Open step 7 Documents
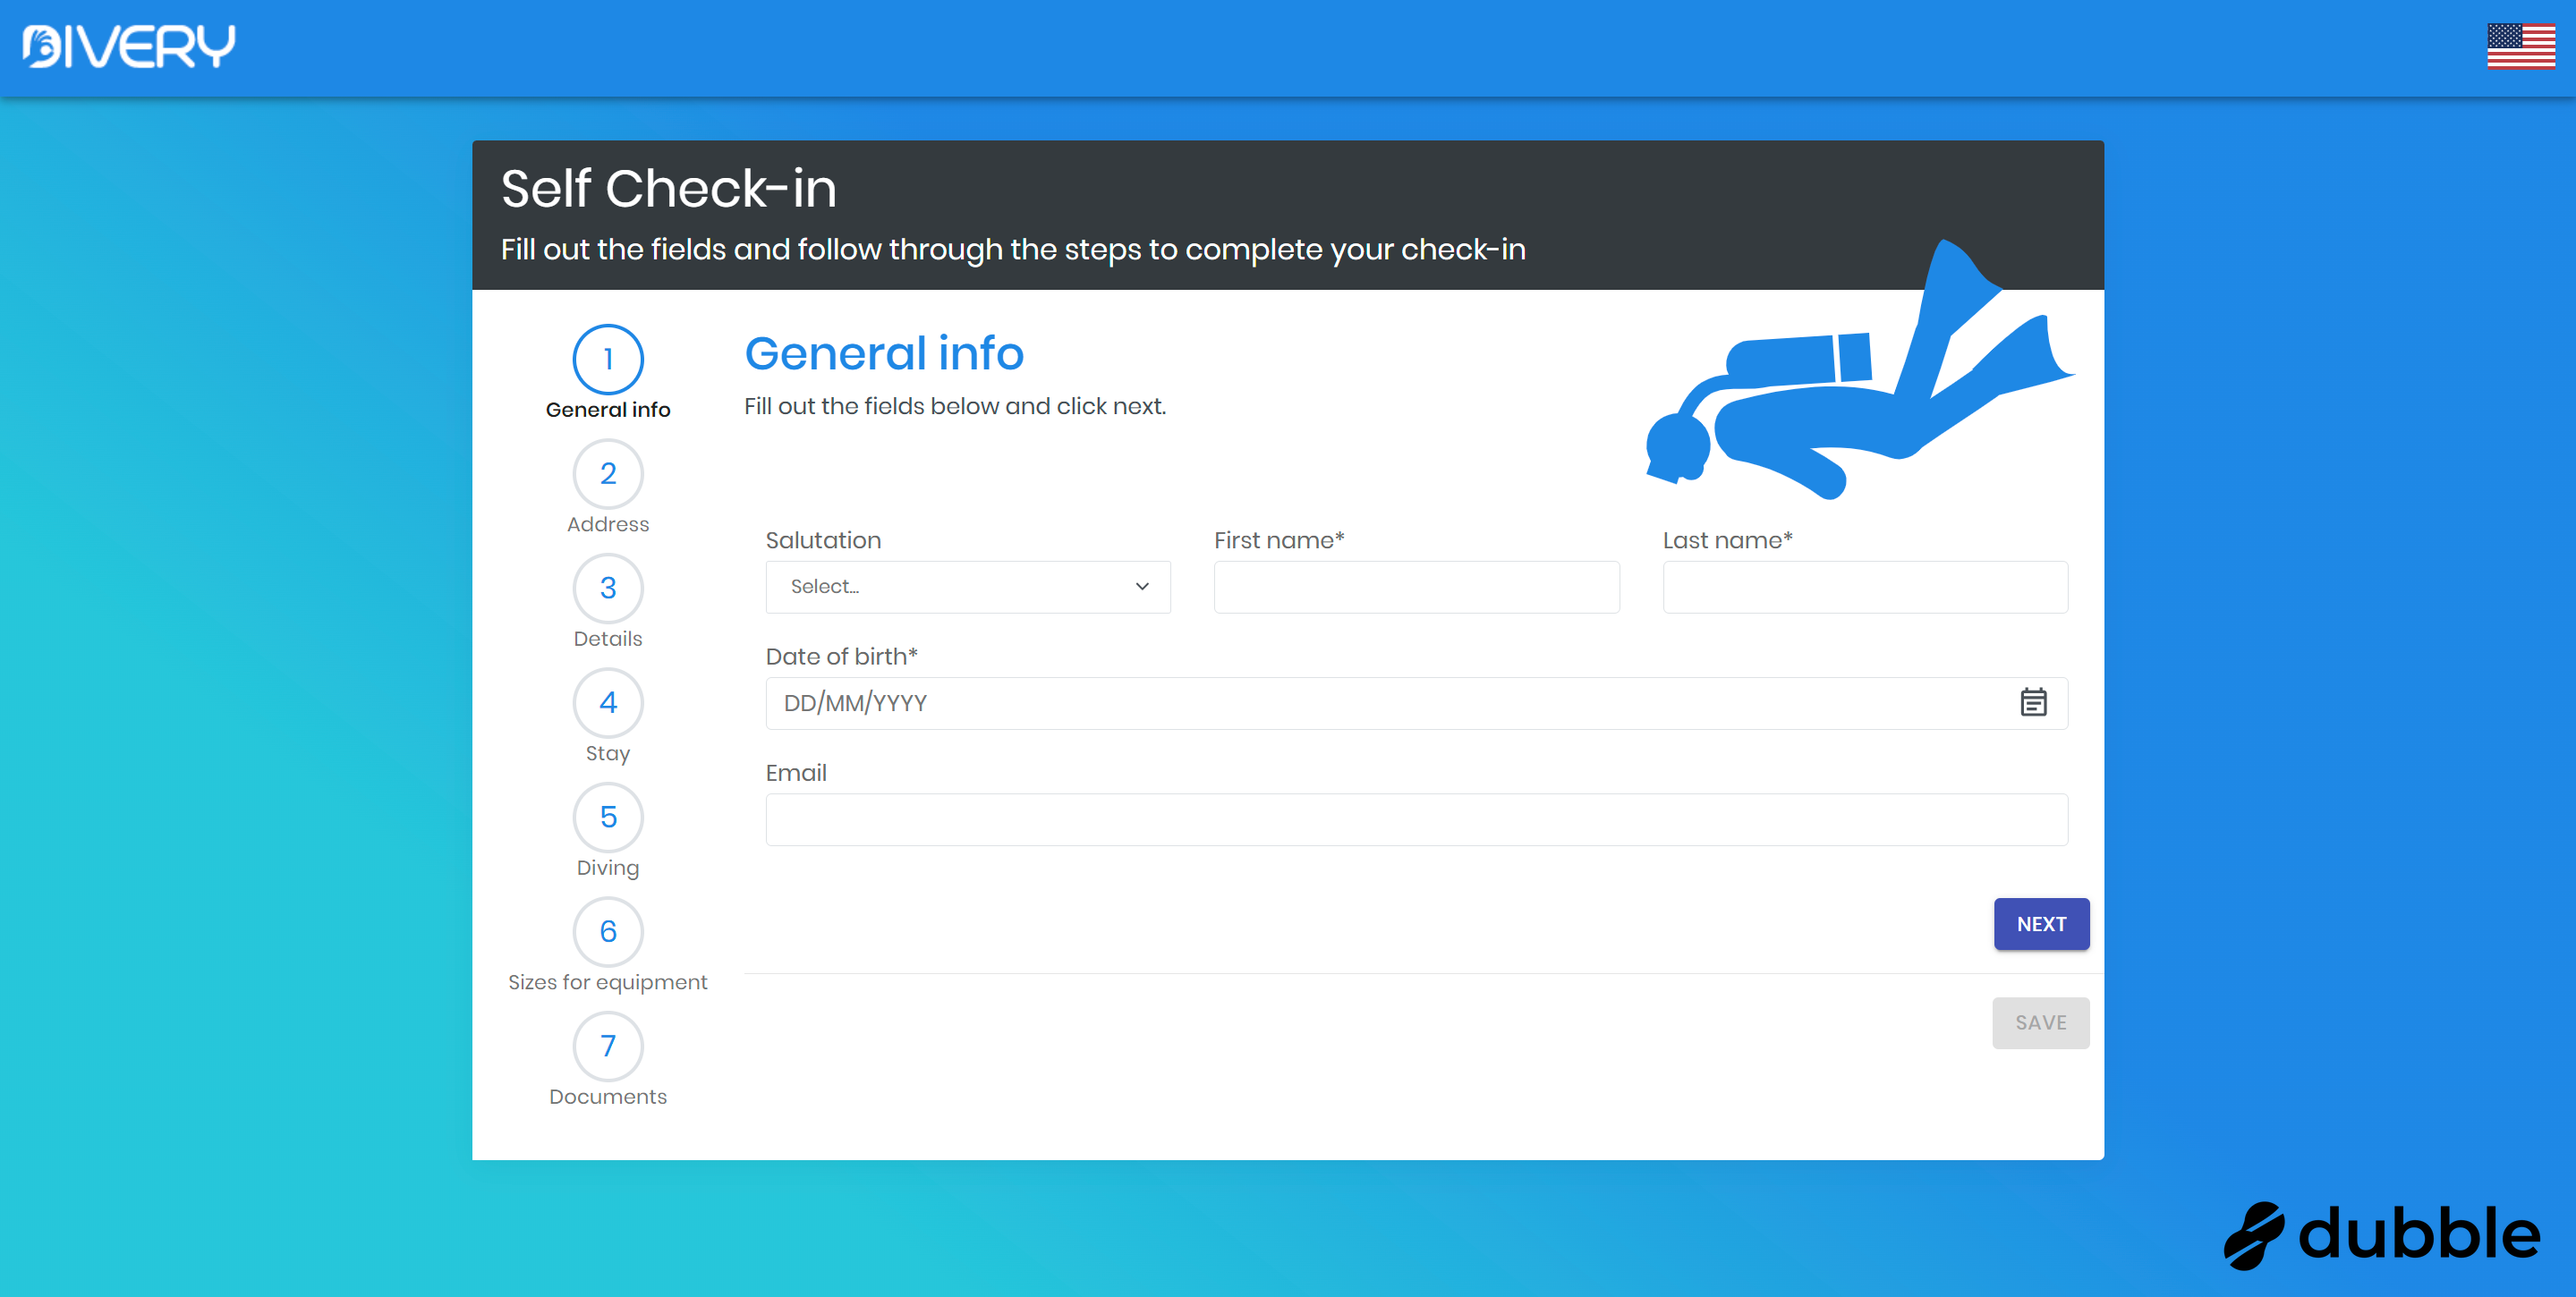 point(607,1046)
